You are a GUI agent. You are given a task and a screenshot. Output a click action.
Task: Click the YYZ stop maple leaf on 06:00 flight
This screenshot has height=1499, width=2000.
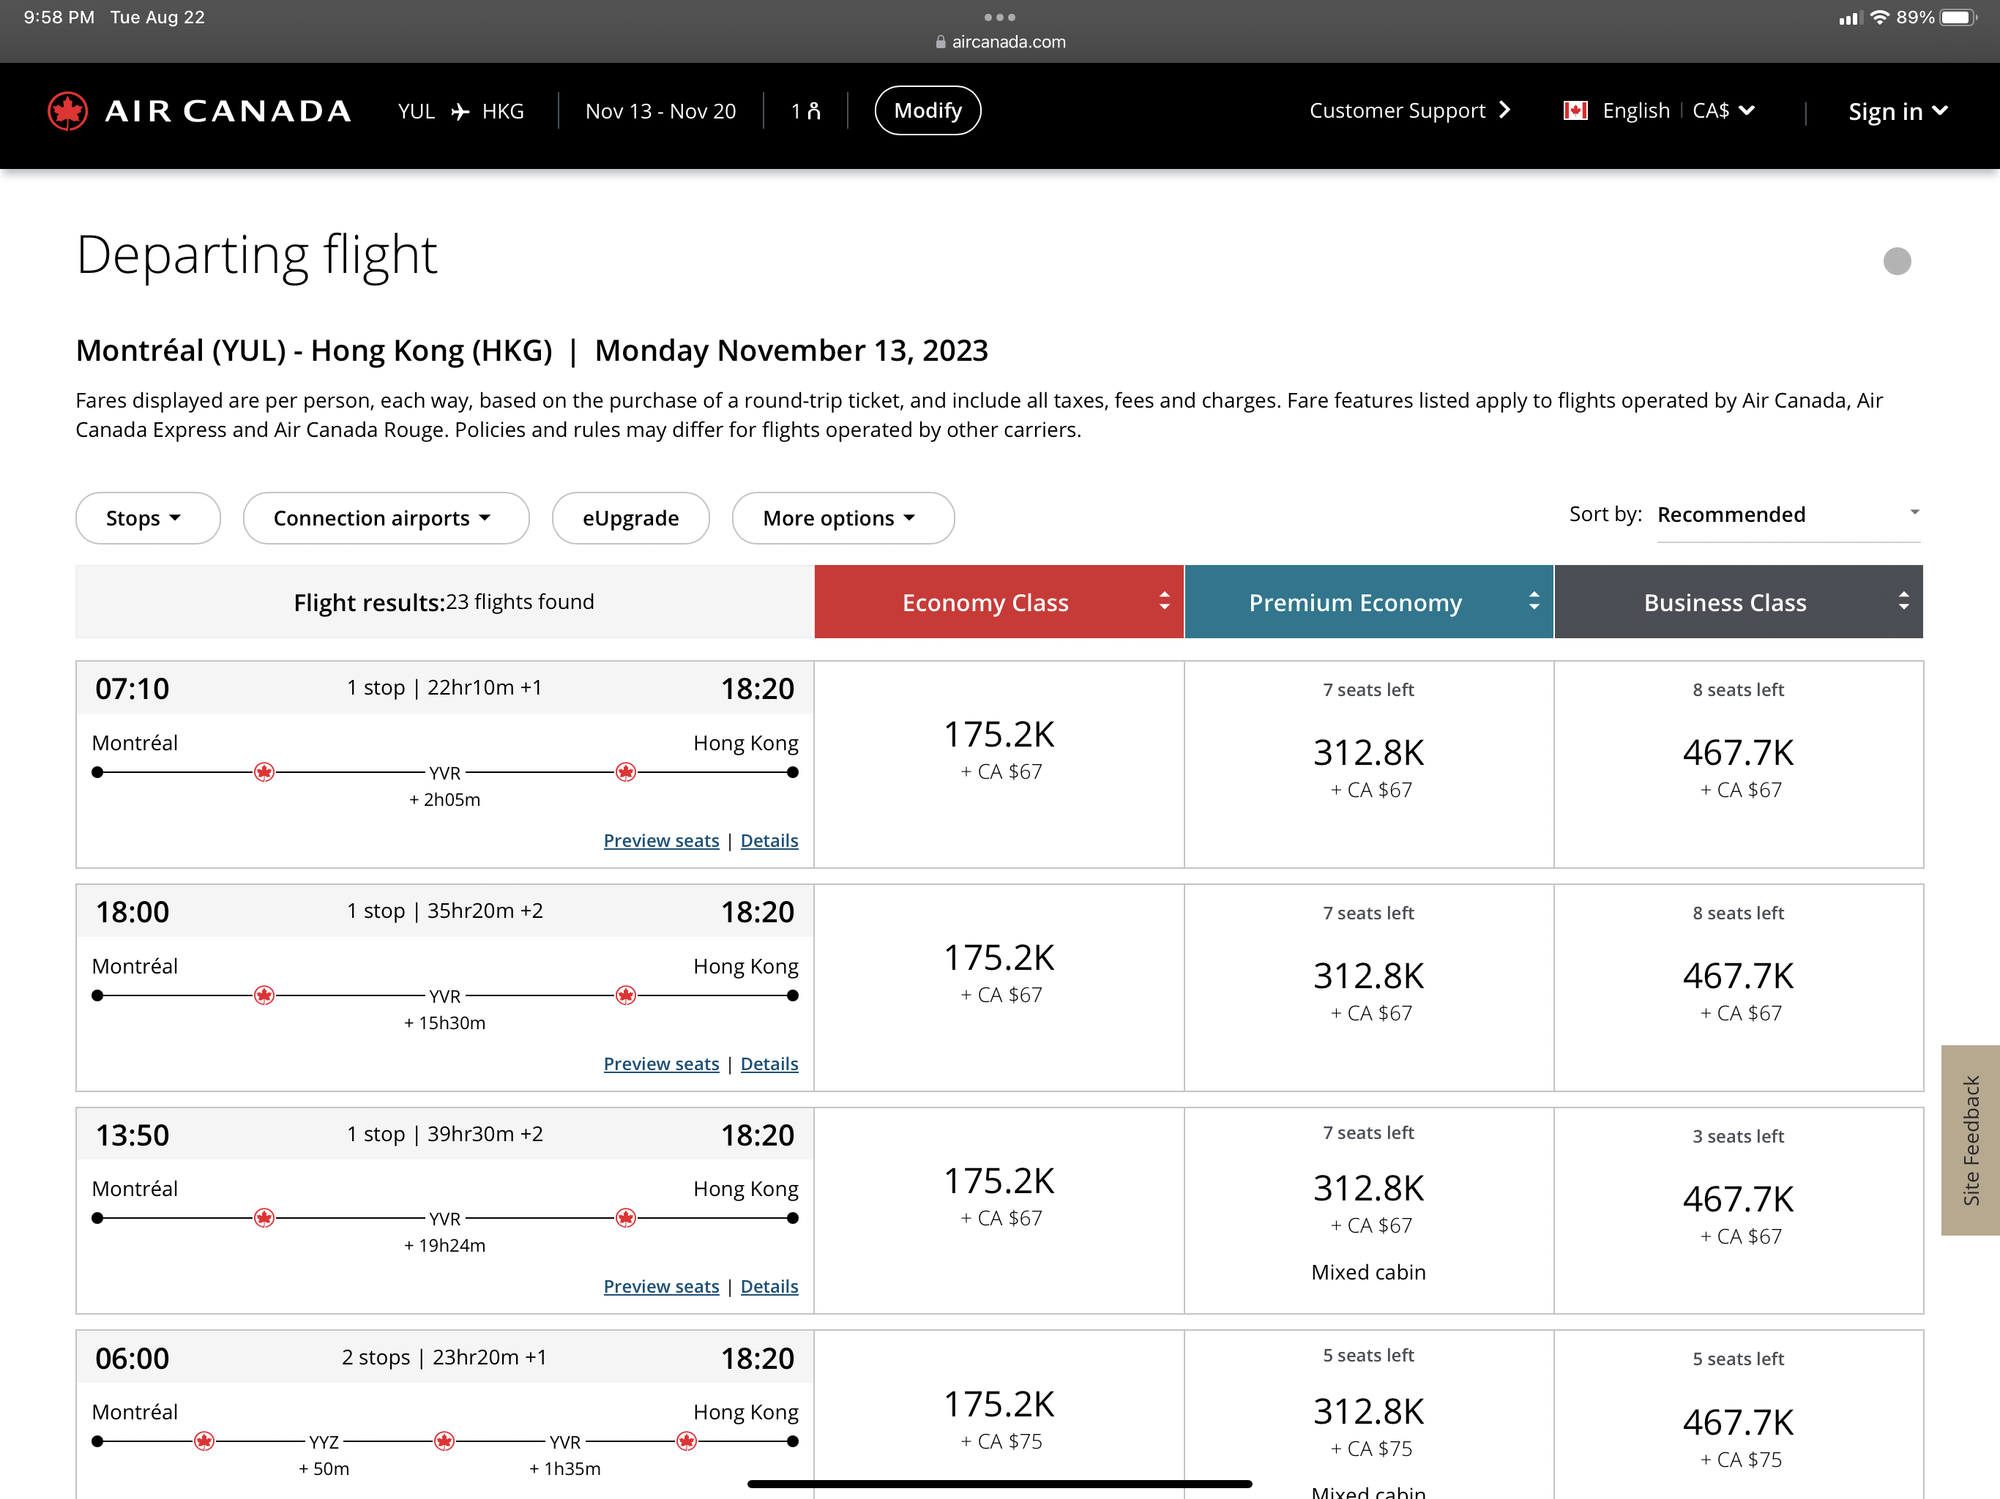point(204,1440)
